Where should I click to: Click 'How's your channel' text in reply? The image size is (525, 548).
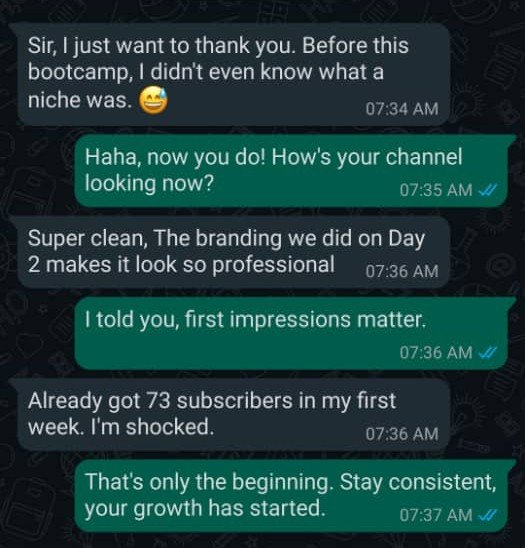pyautogui.click(x=367, y=157)
